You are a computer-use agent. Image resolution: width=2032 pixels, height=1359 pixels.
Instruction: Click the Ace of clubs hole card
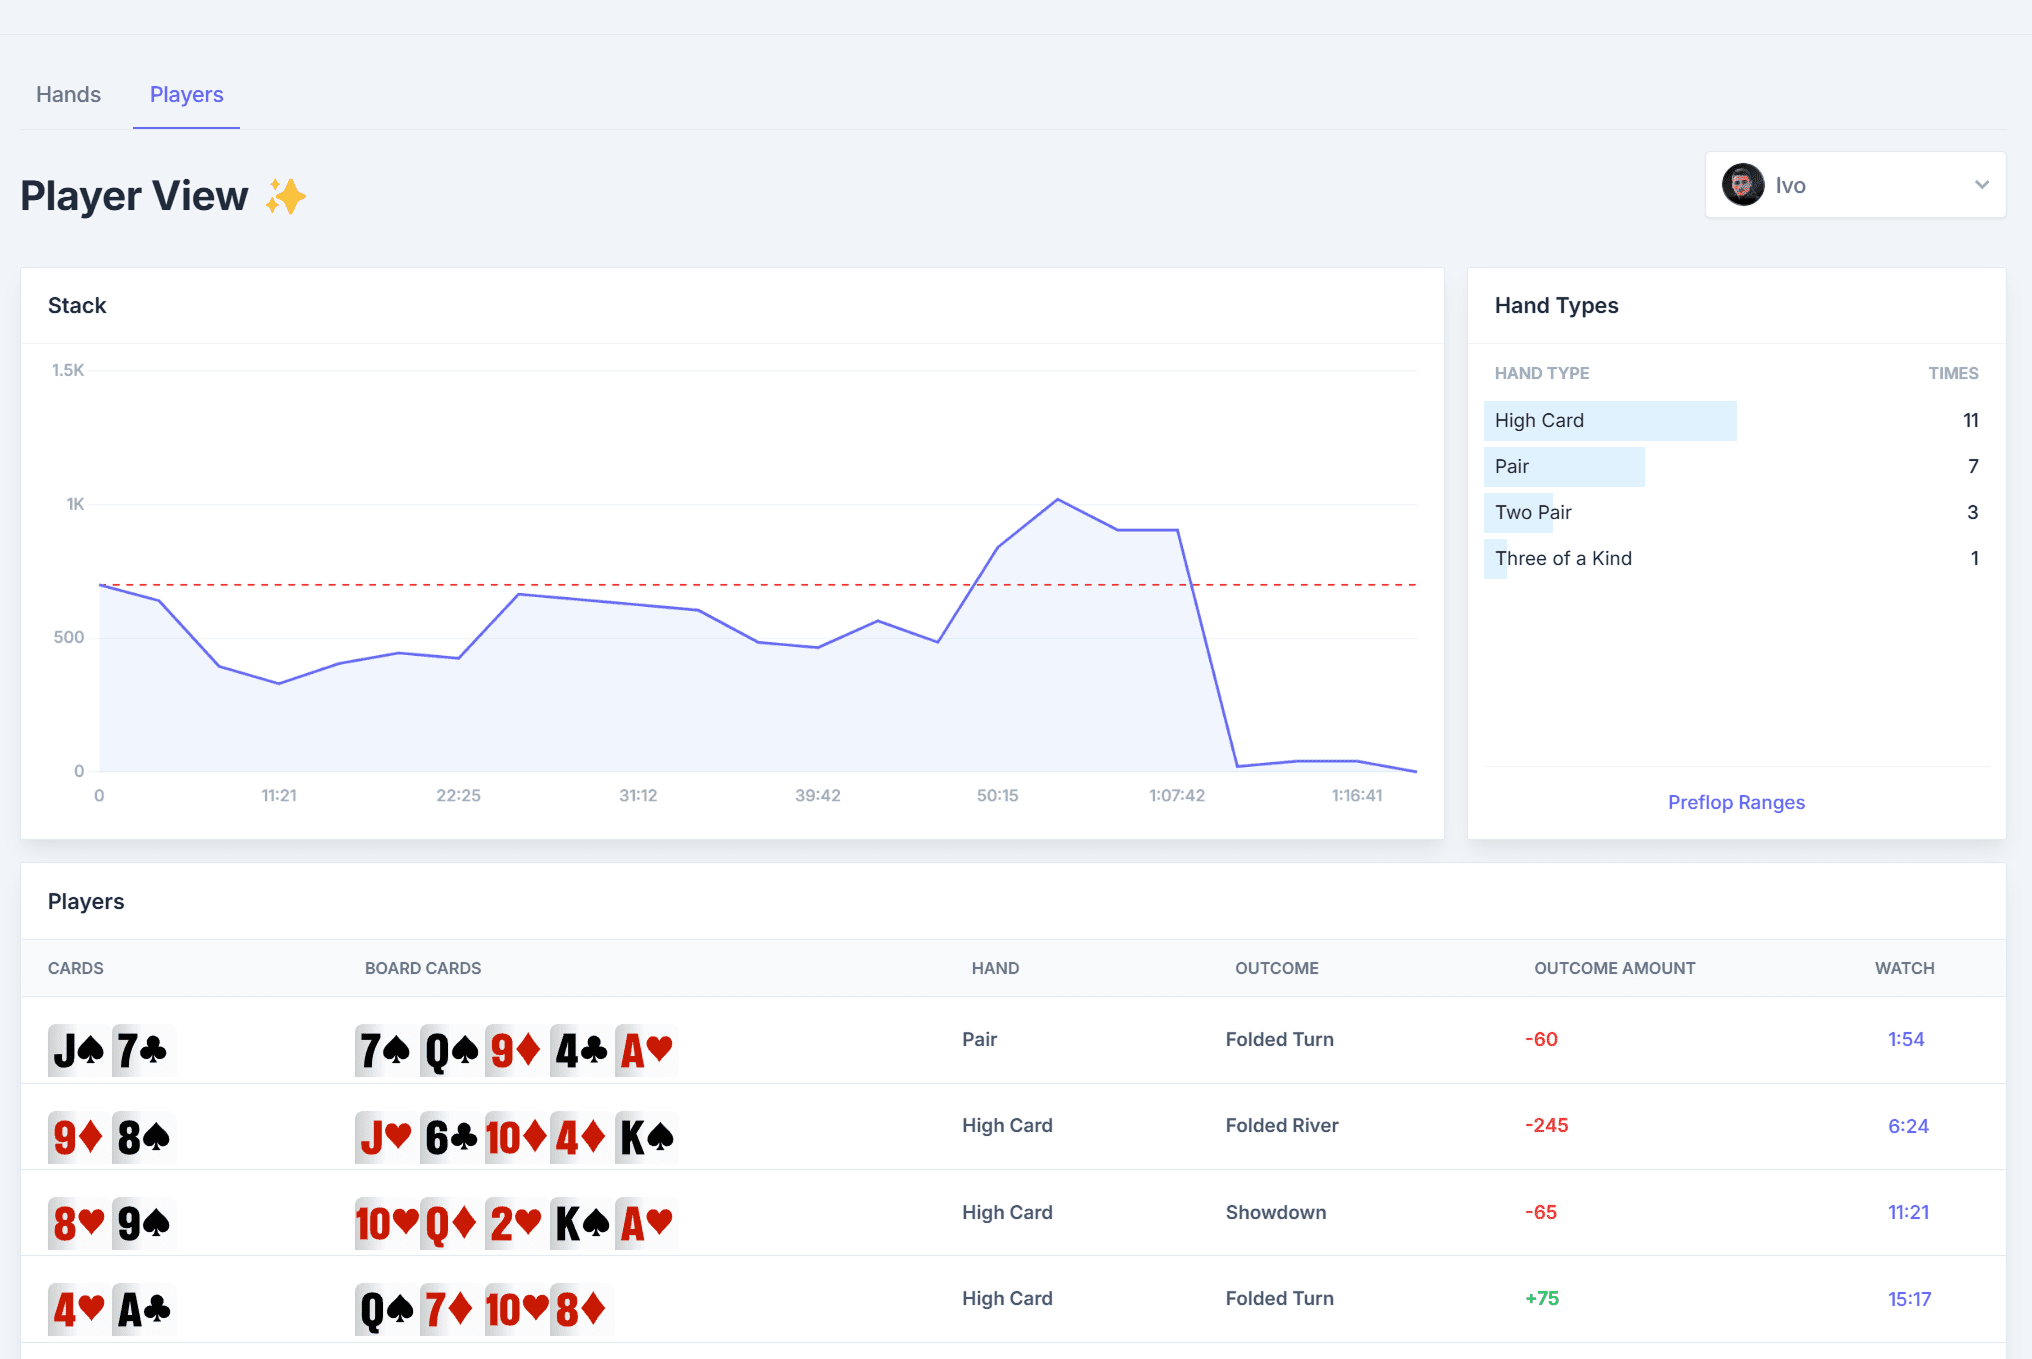144,1309
